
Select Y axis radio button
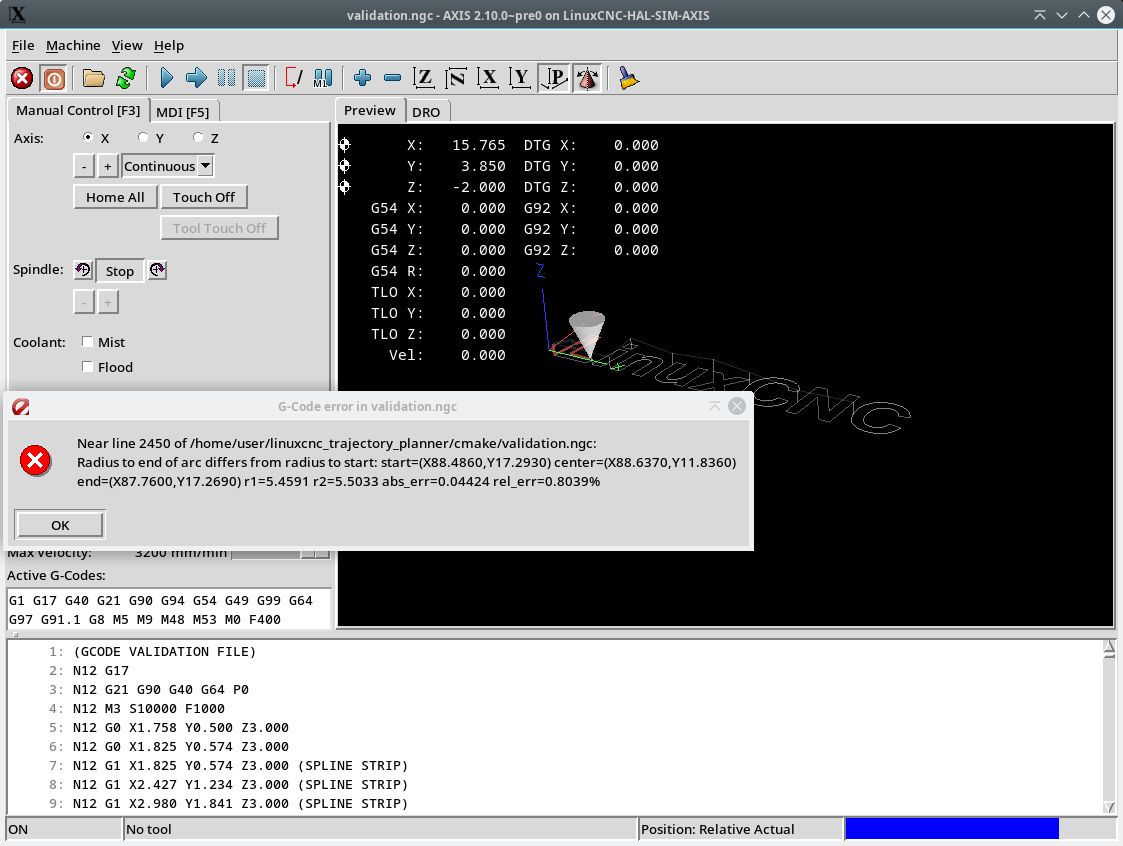[143, 138]
